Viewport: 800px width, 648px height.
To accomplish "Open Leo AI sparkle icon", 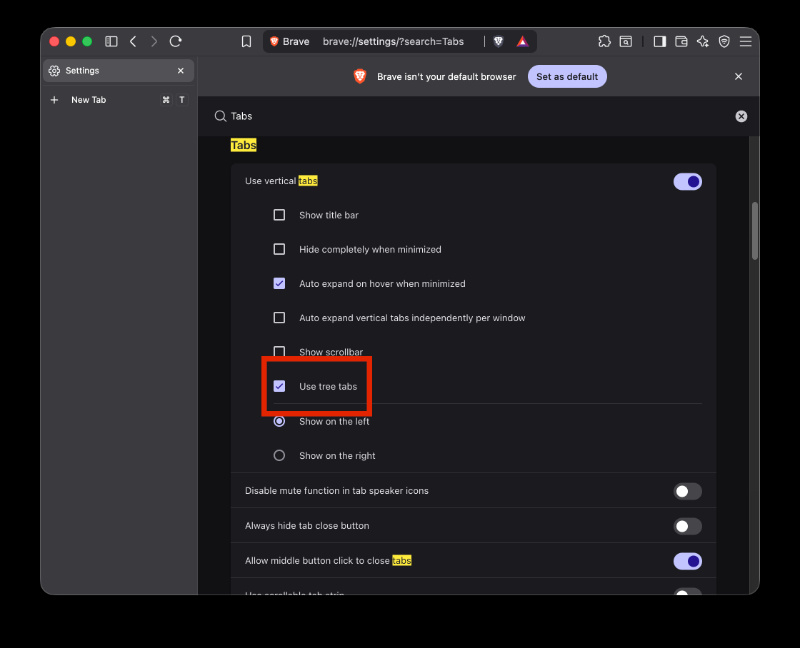I will pyautogui.click(x=703, y=41).
